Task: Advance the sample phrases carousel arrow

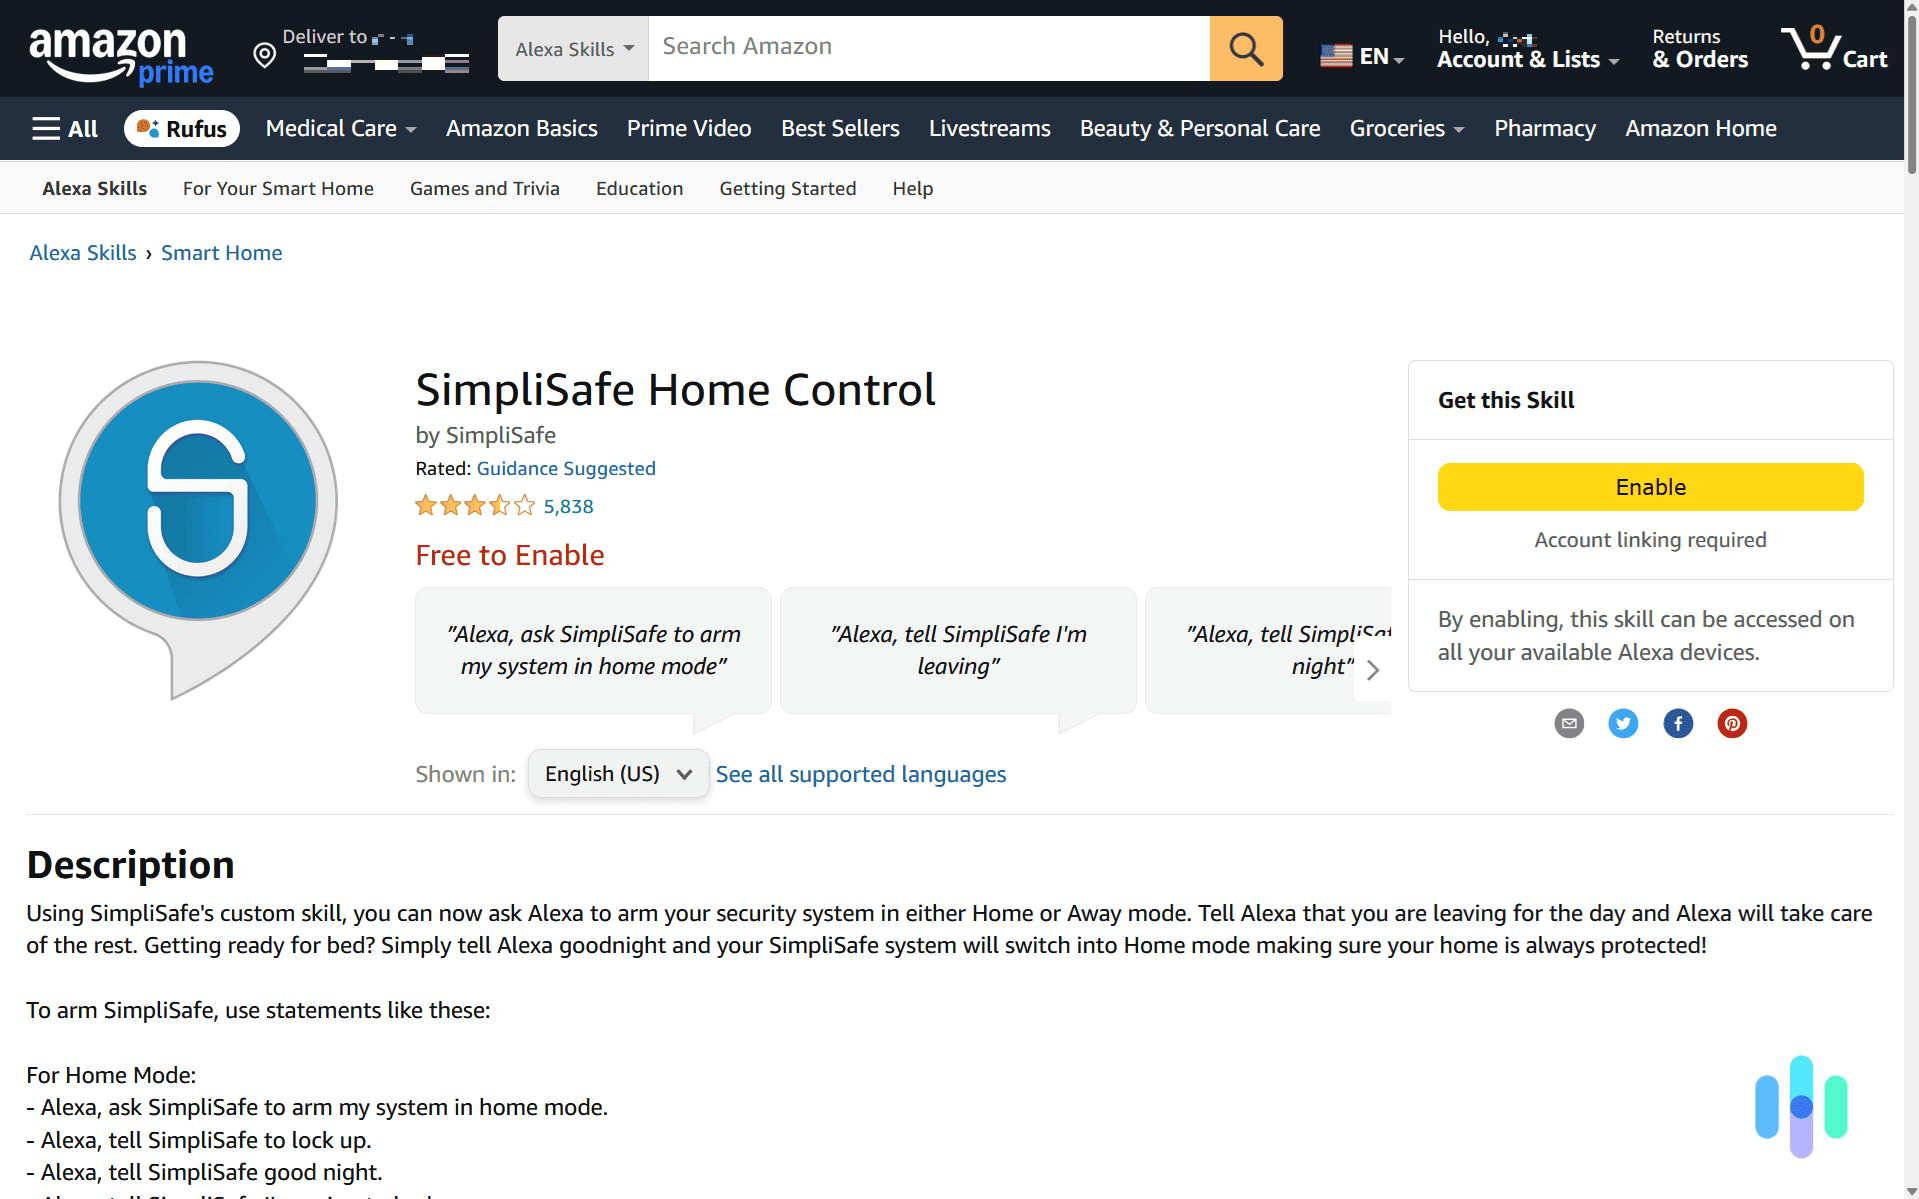Action: point(1372,670)
